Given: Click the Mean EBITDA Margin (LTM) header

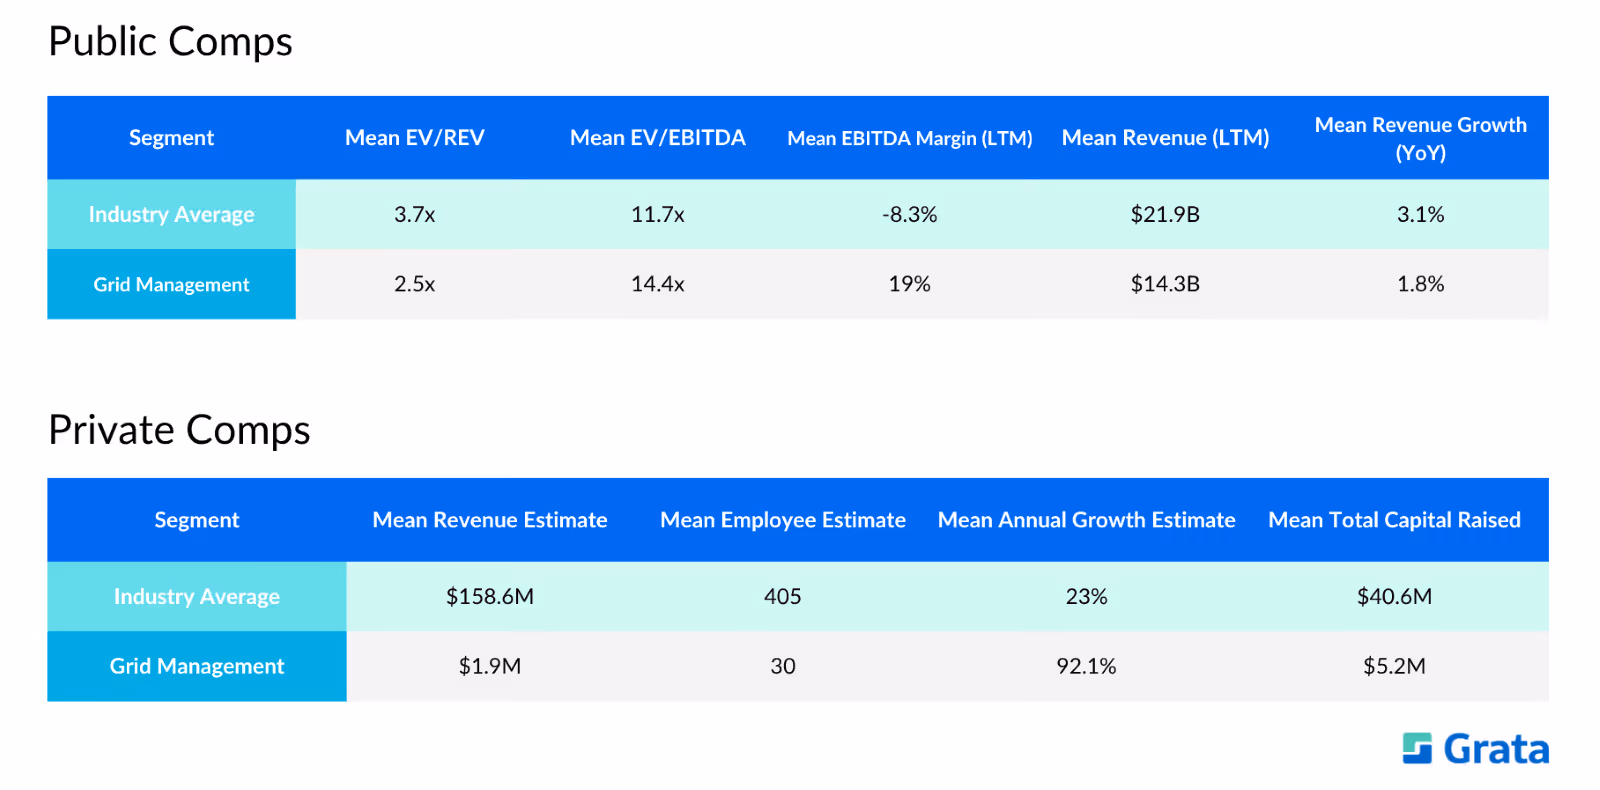Looking at the screenshot, I should point(910,138).
